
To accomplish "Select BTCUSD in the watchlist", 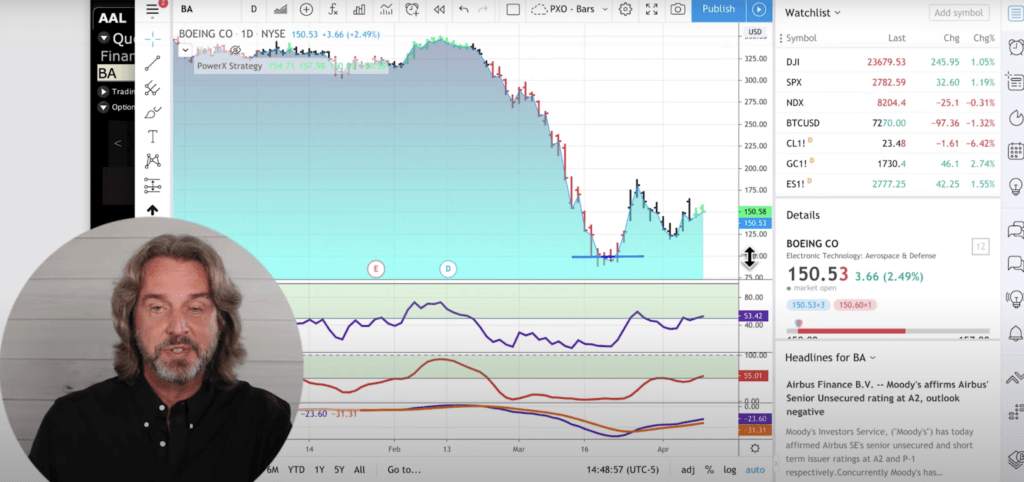I will tap(888, 123).
